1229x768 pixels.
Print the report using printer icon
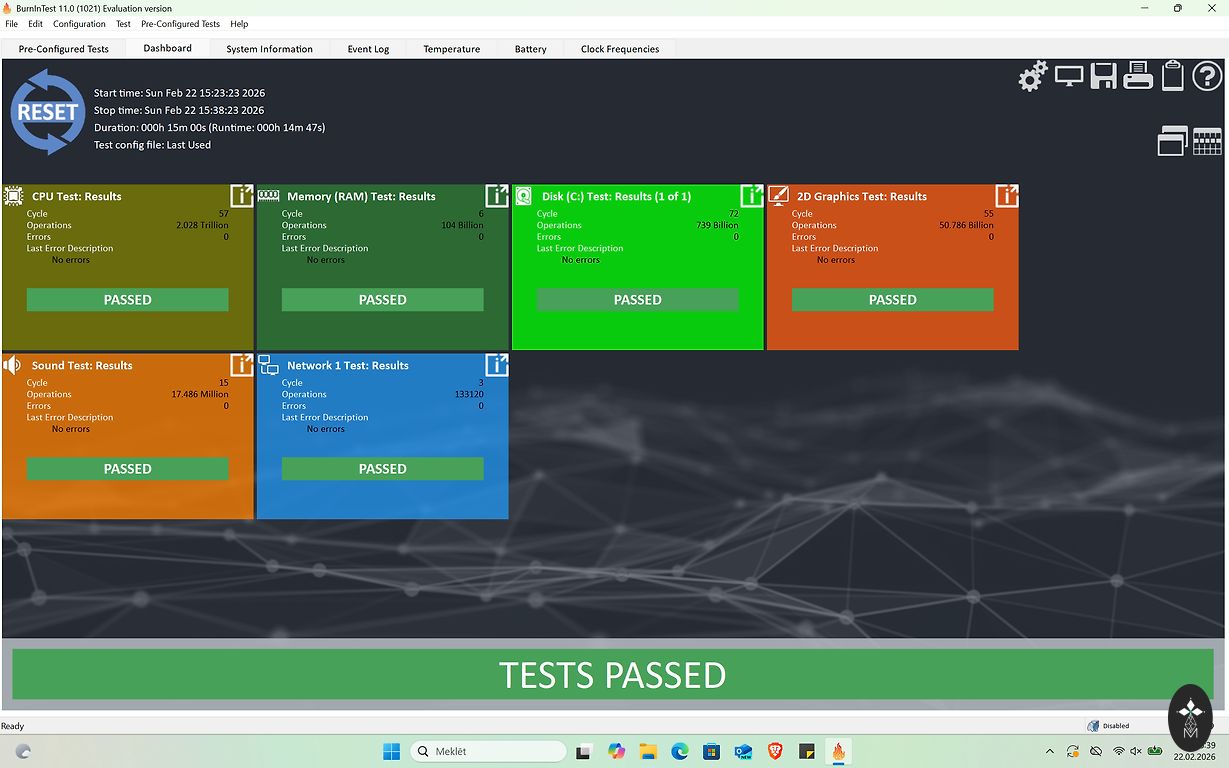1138,76
